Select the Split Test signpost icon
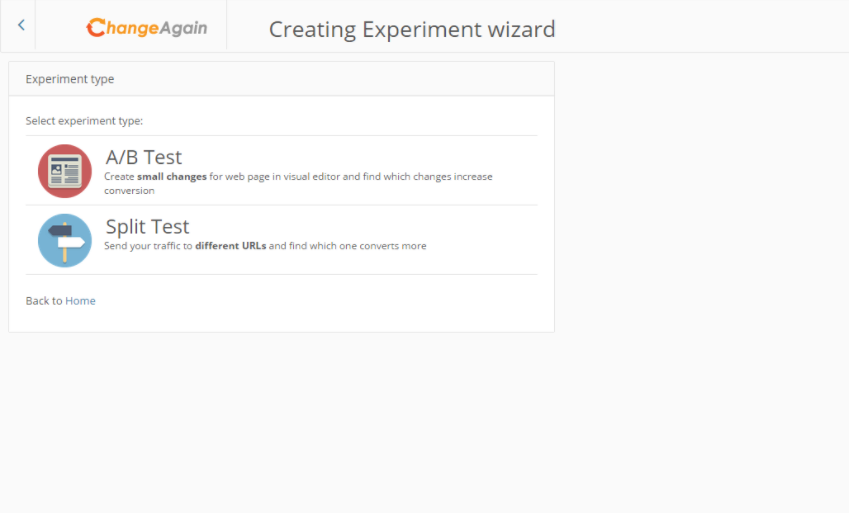849x513 pixels. (x=65, y=240)
